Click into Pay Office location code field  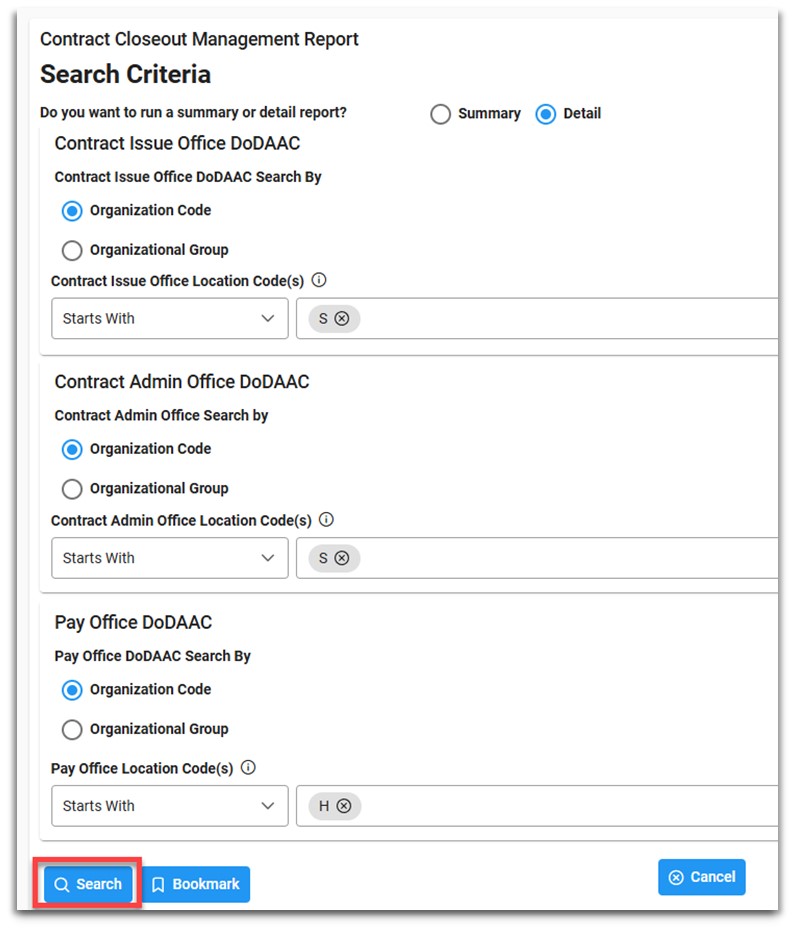[560, 806]
